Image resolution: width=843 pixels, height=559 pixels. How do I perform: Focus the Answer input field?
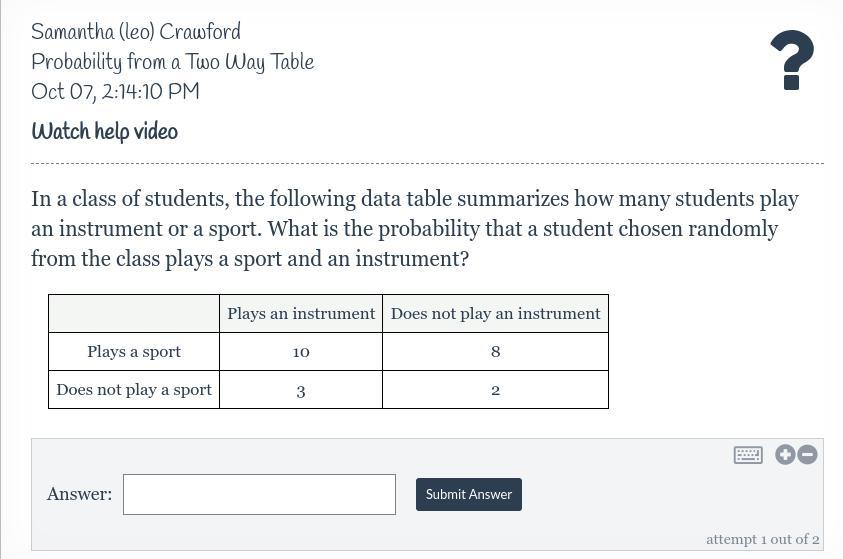[259, 494]
